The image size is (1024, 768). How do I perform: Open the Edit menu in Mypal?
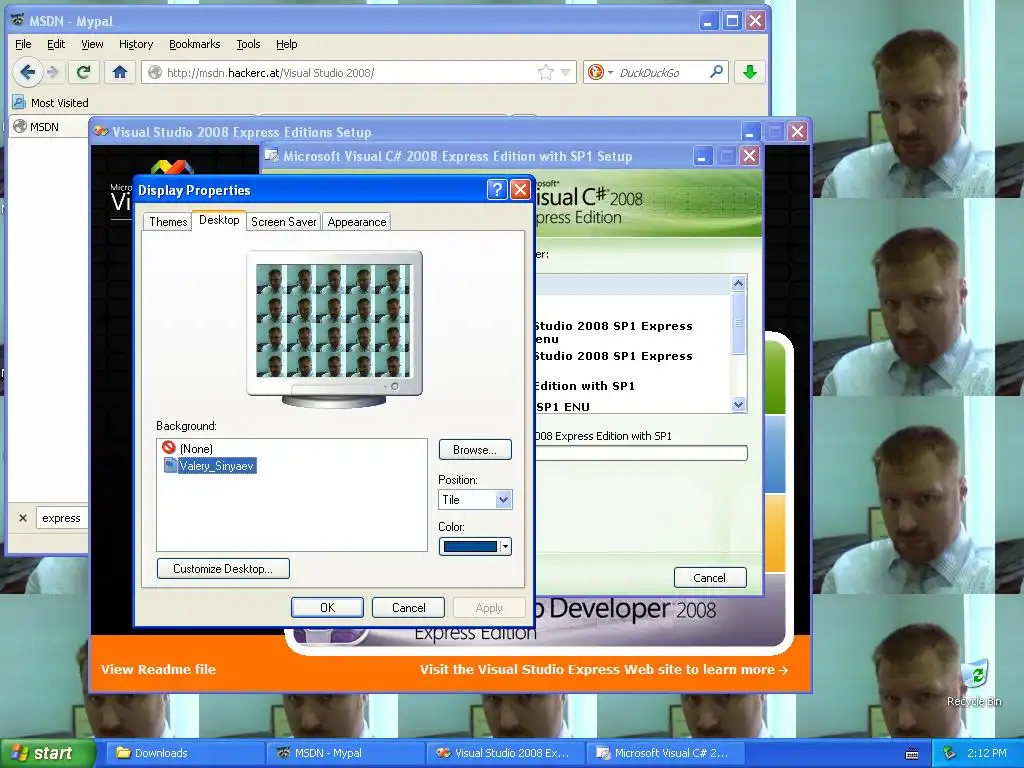pyautogui.click(x=56, y=44)
